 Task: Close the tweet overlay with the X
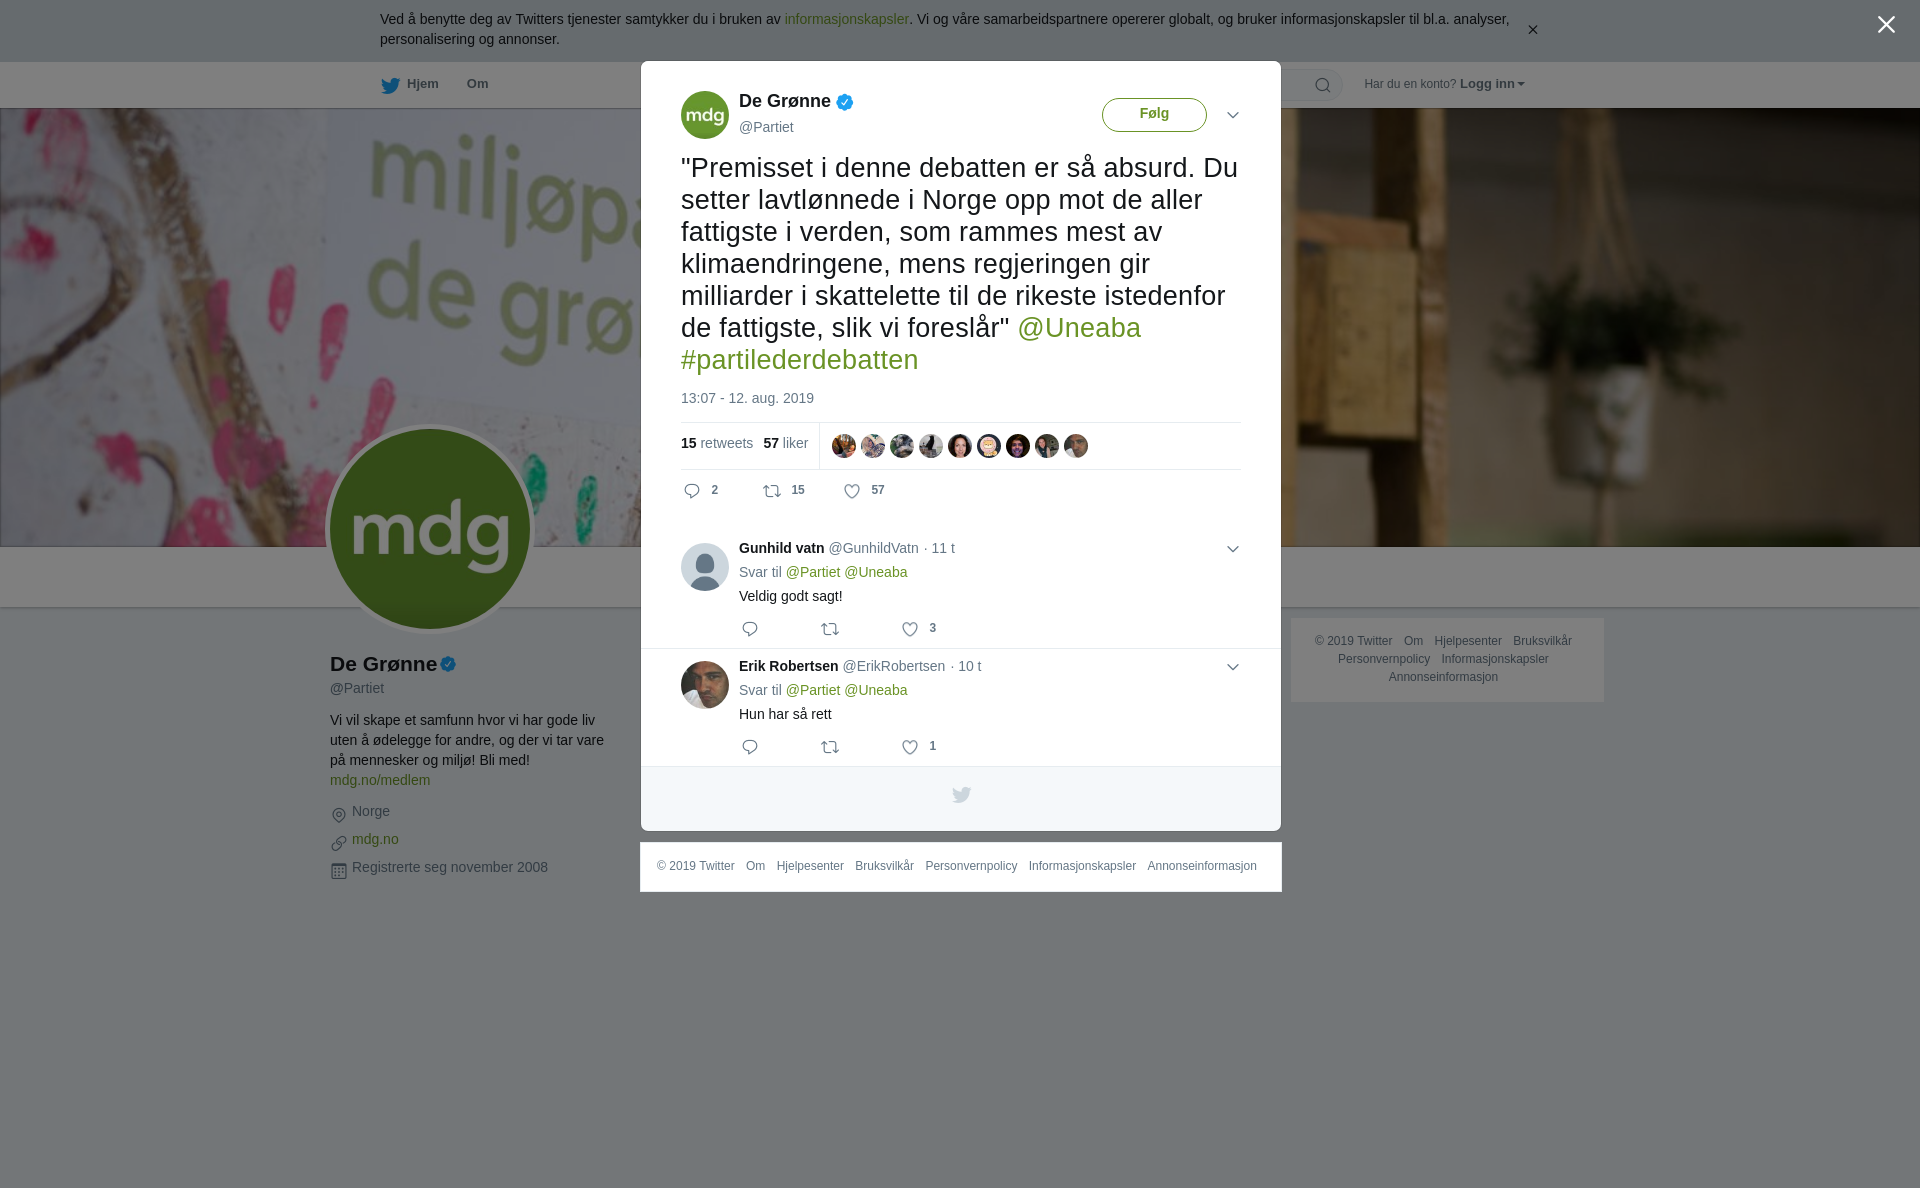coord(1886,25)
